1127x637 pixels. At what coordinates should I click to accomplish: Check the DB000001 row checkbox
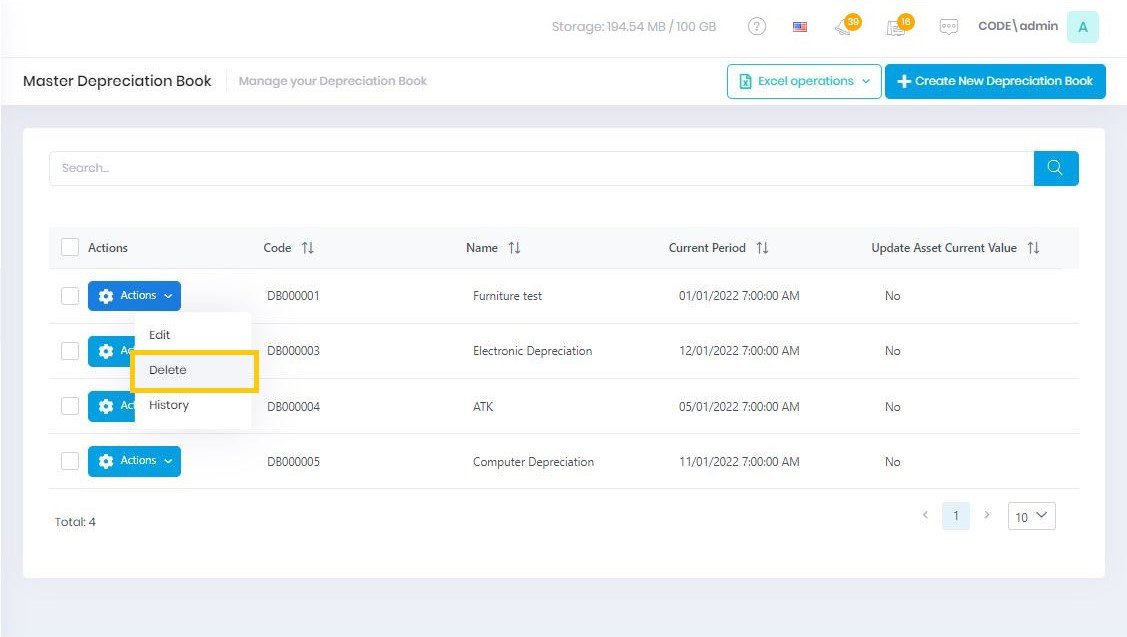(x=70, y=296)
